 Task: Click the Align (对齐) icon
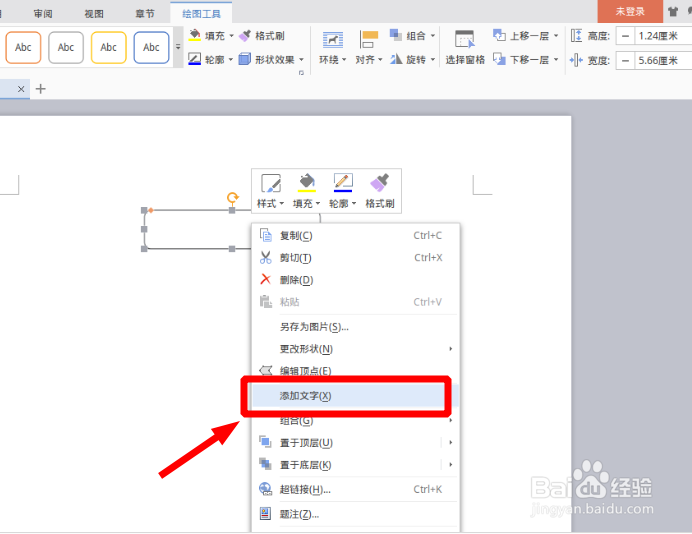pos(369,40)
